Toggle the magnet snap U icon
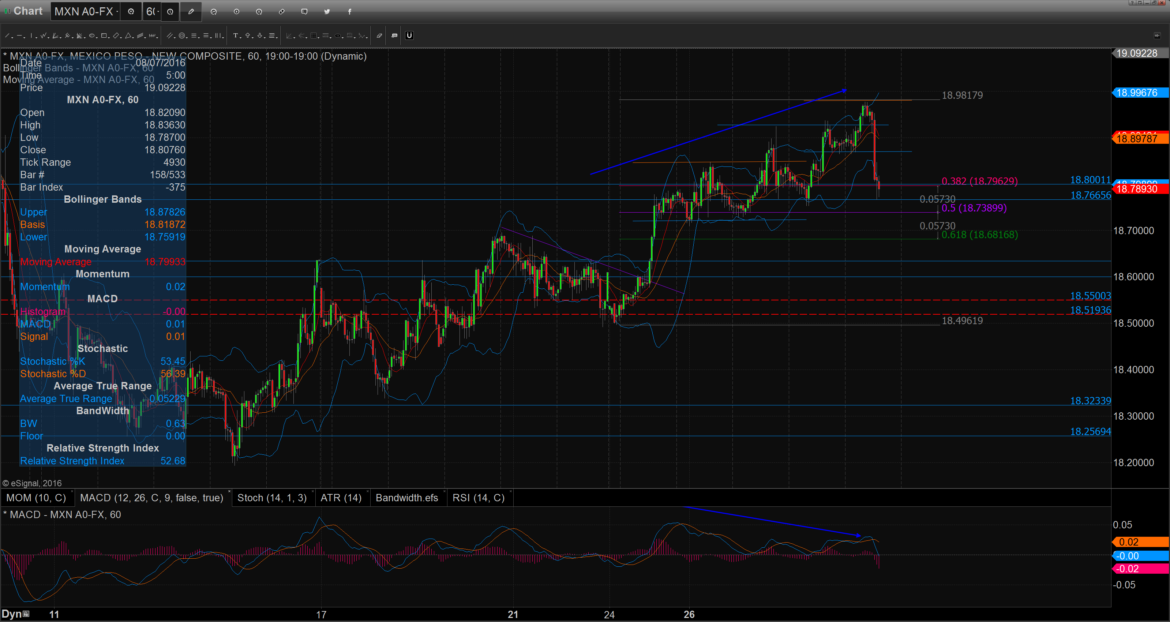 pyautogui.click(x=409, y=36)
